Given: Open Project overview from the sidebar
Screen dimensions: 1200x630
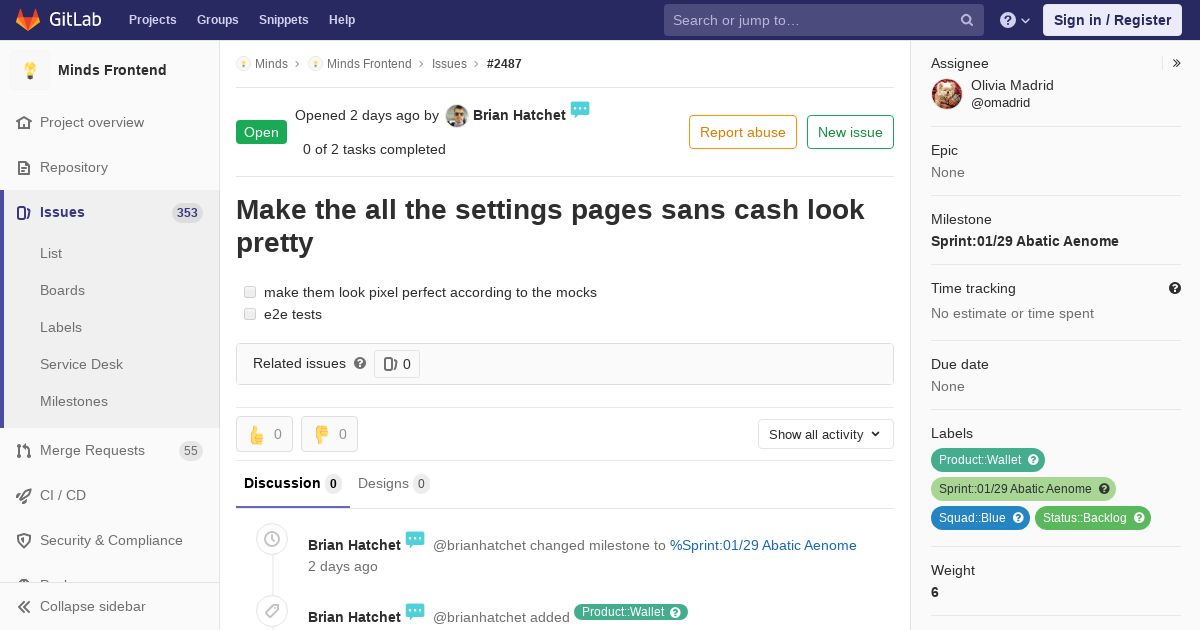Looking at the screenshot, I should [x=92, y=122].
